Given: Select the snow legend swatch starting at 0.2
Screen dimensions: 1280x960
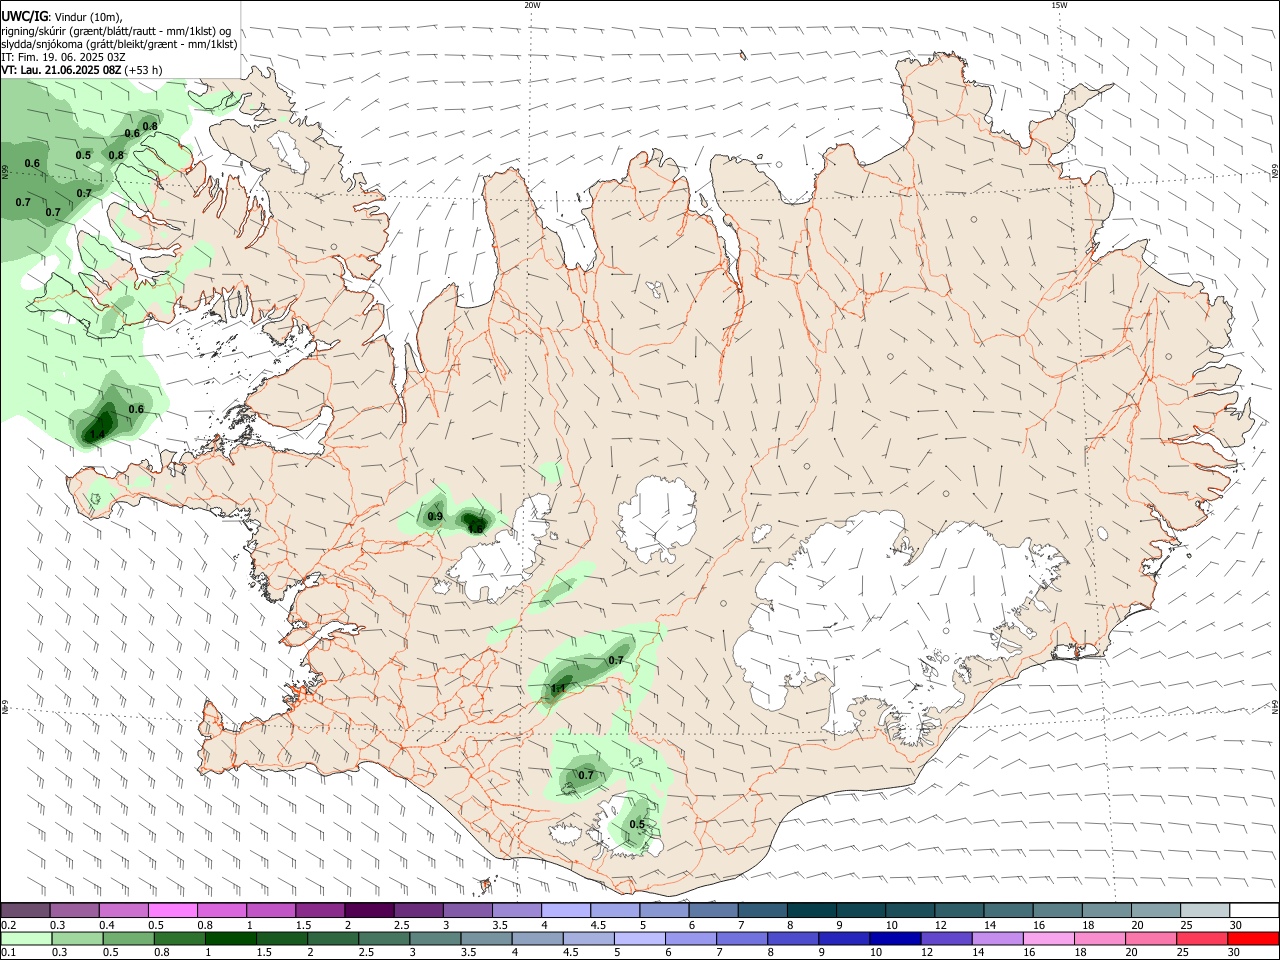Looking at the screenshot, I should 26,910.
